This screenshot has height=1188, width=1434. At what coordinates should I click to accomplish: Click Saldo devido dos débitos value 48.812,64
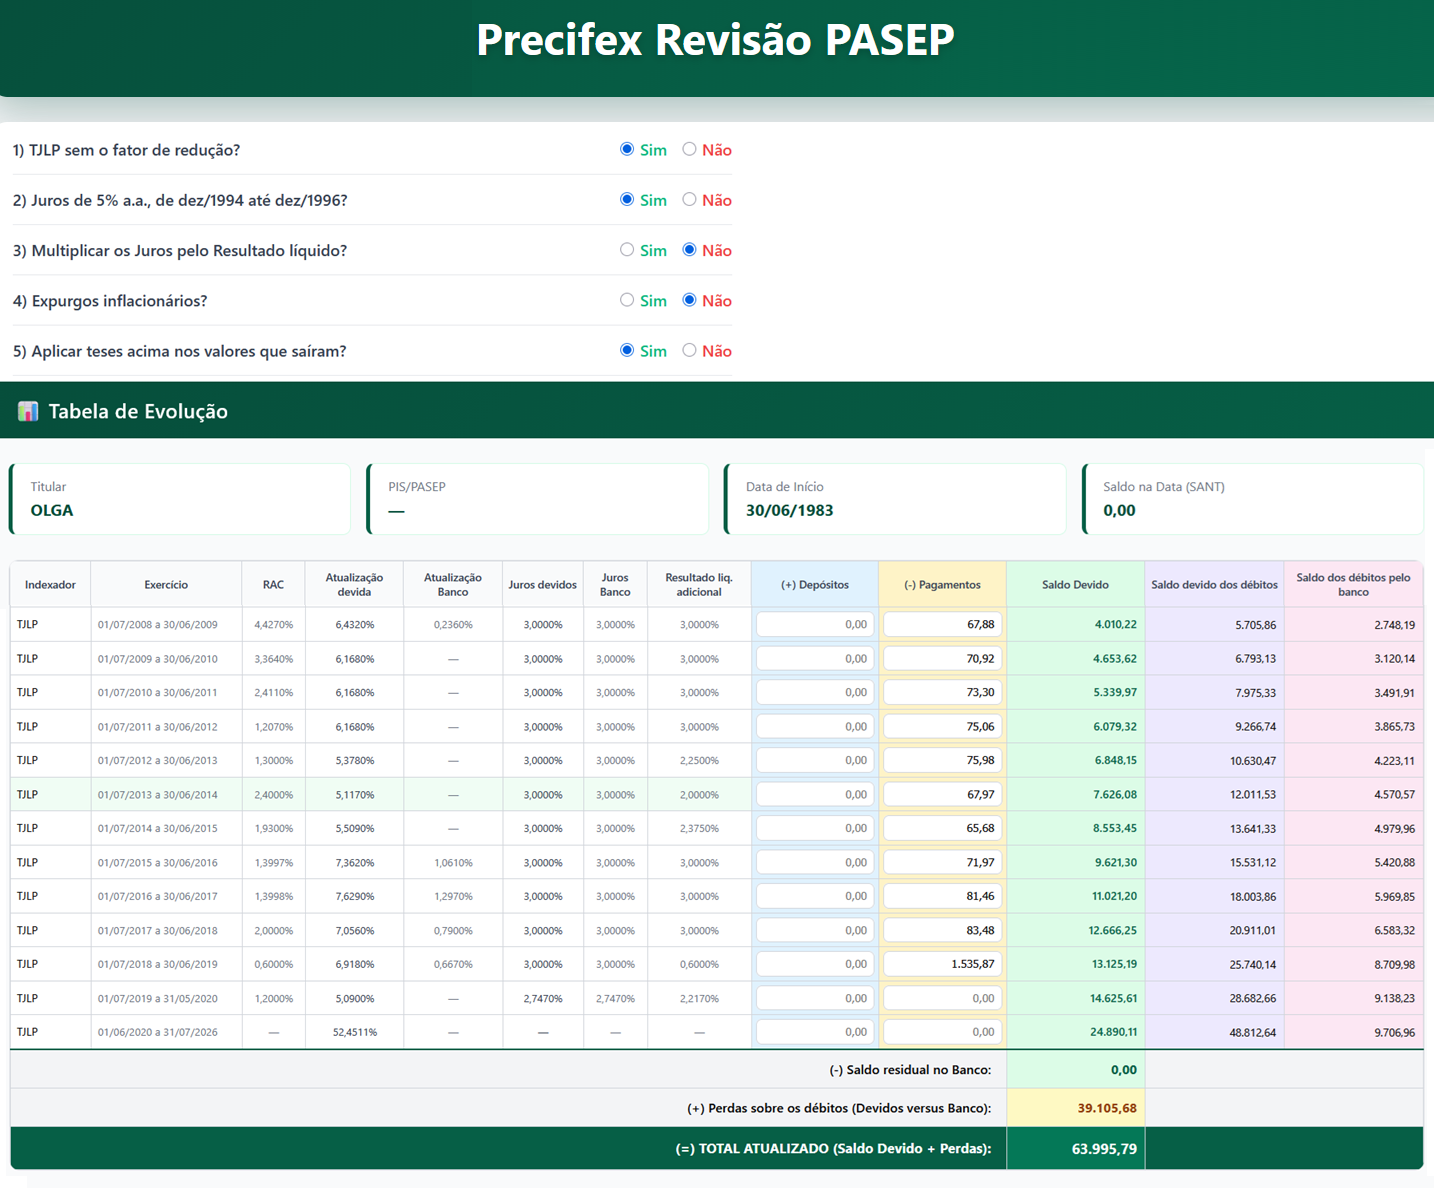[x=1253, y=1033]
